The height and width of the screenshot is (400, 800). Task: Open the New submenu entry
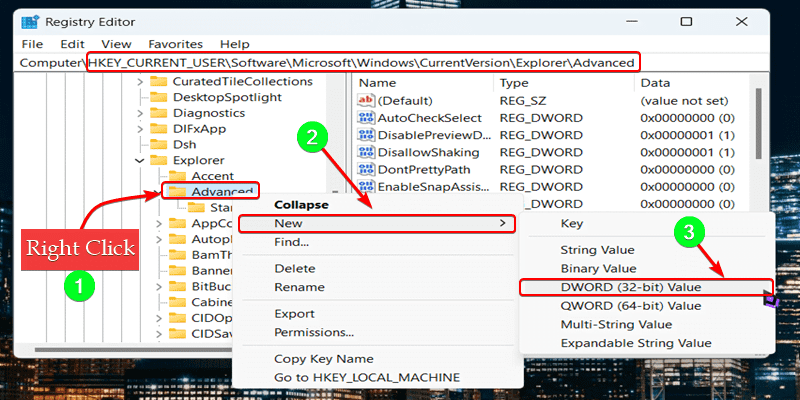[378, 223]
